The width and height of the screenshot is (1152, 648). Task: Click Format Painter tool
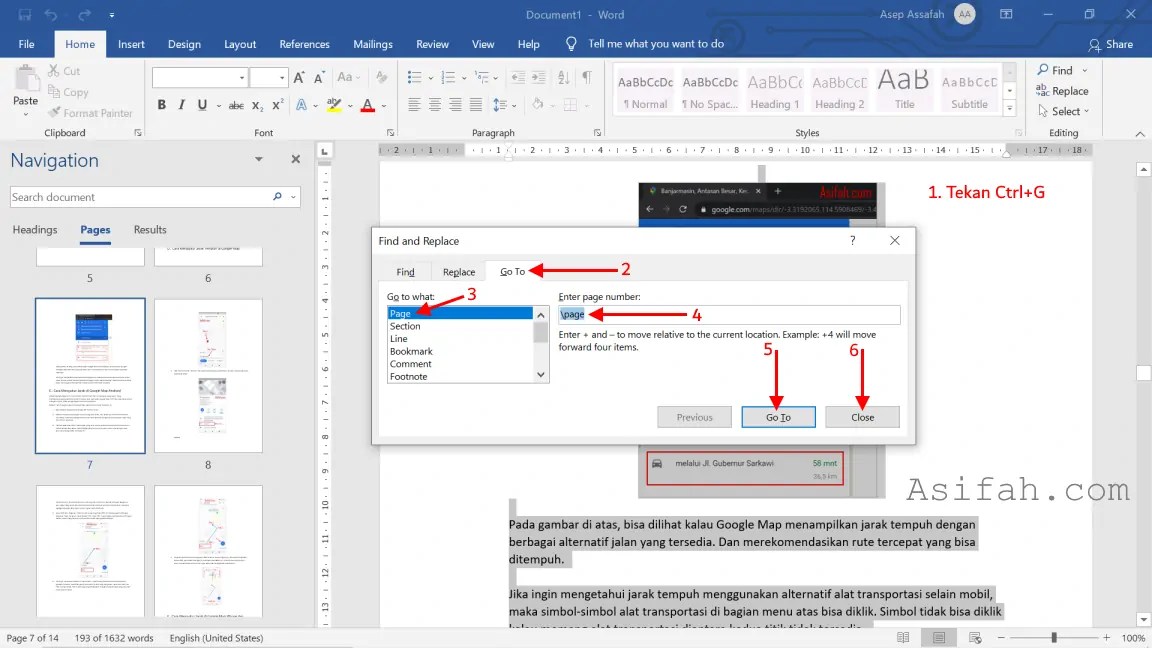pyautogui.click(x=90, y=112)
